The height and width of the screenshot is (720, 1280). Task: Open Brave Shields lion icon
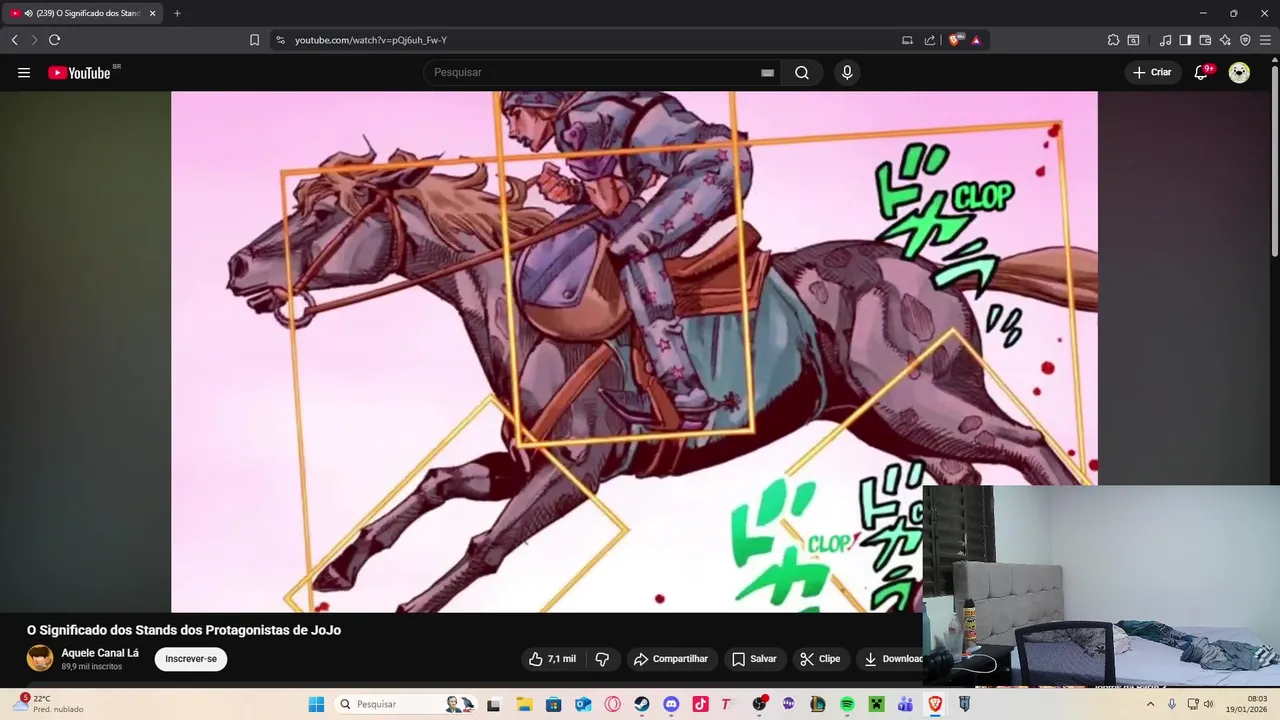point(954,40)
